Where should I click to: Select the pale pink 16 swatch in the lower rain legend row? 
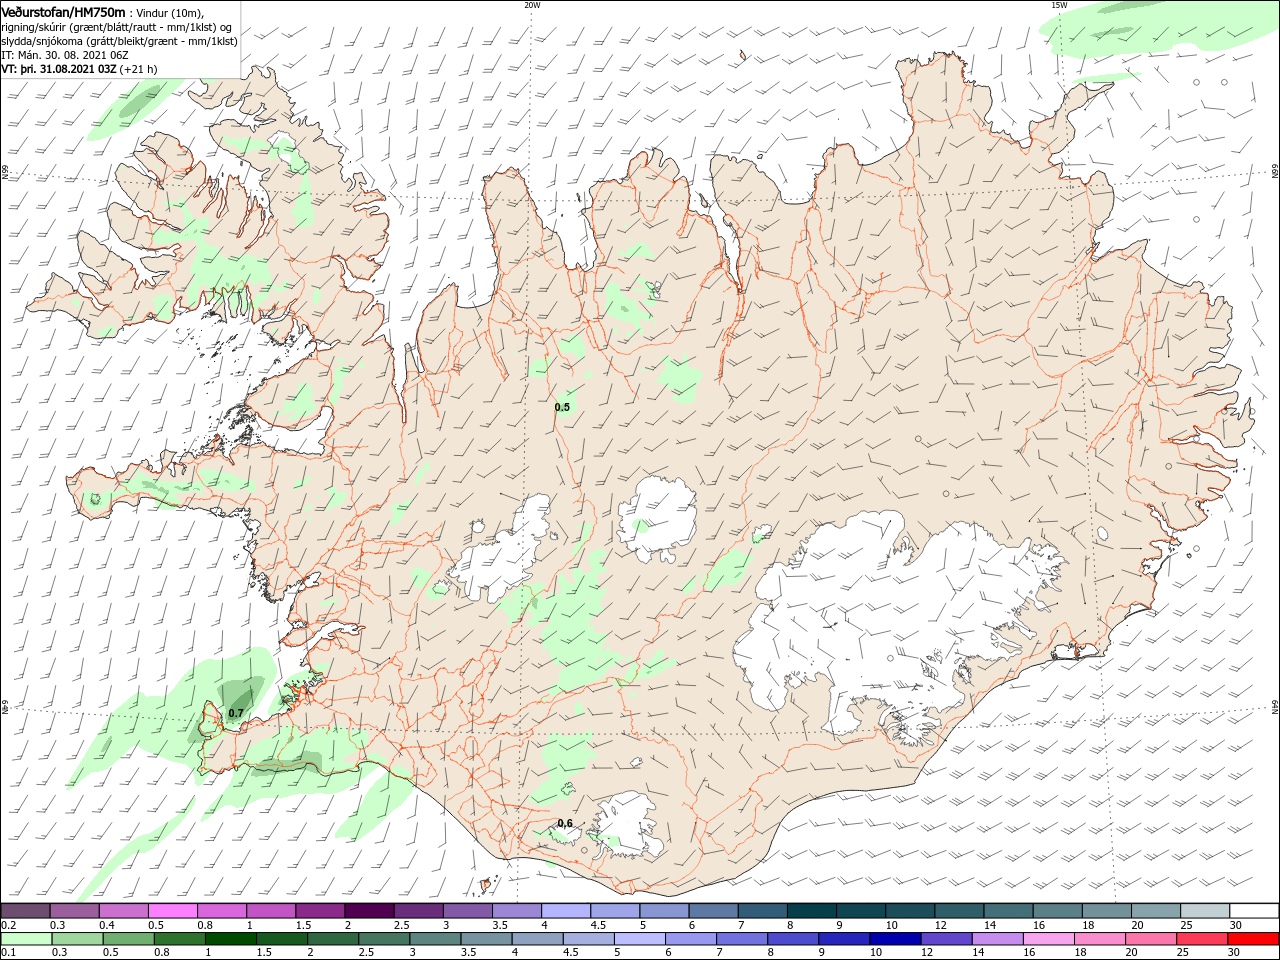[x=1048, y=939]
